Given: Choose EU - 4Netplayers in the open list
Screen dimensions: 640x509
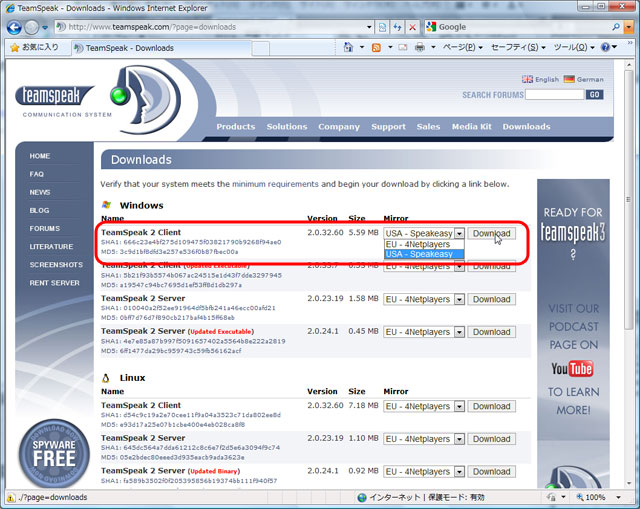Looking at the screenshot, I should tap(424, 244).
